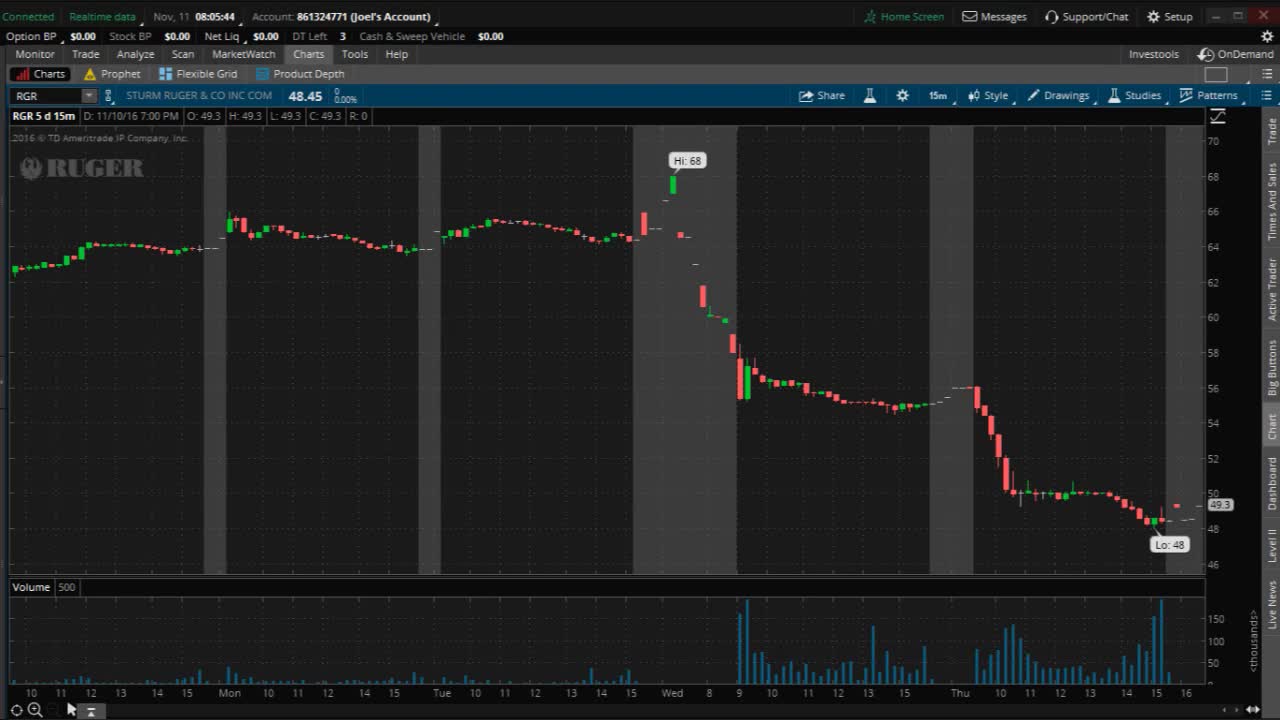Viewport: 1280px width, 720px height.
Task: Open Times And Sales sidebar panel
Action: [1272, 201]
